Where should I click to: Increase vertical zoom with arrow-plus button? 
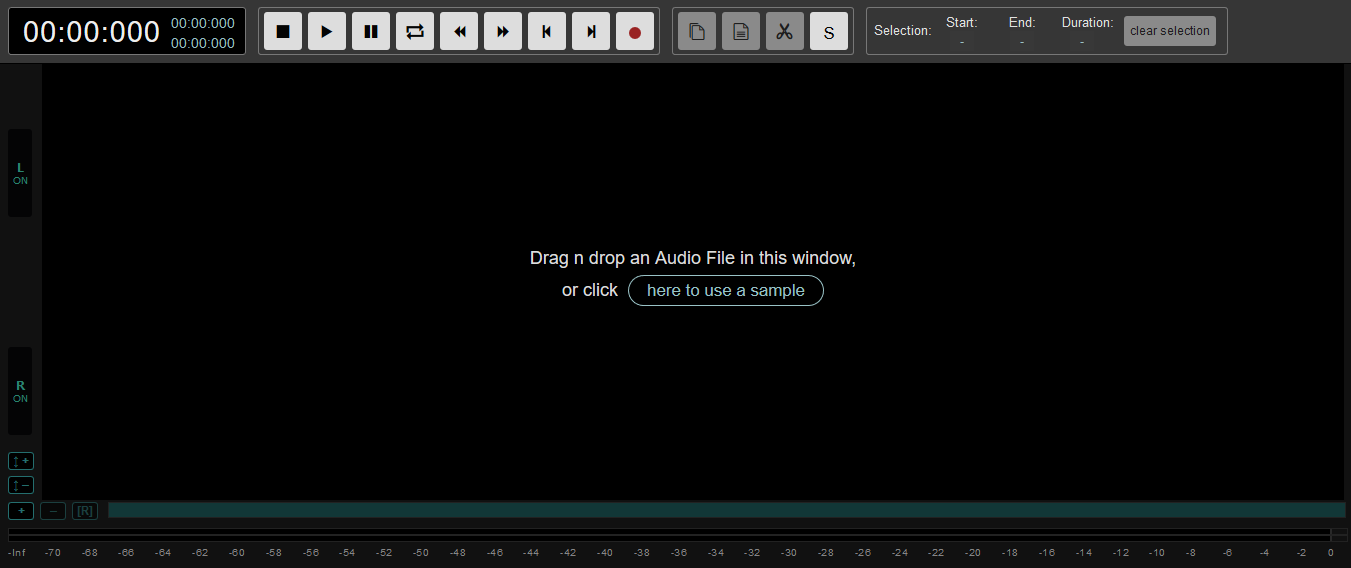(20, 461)
